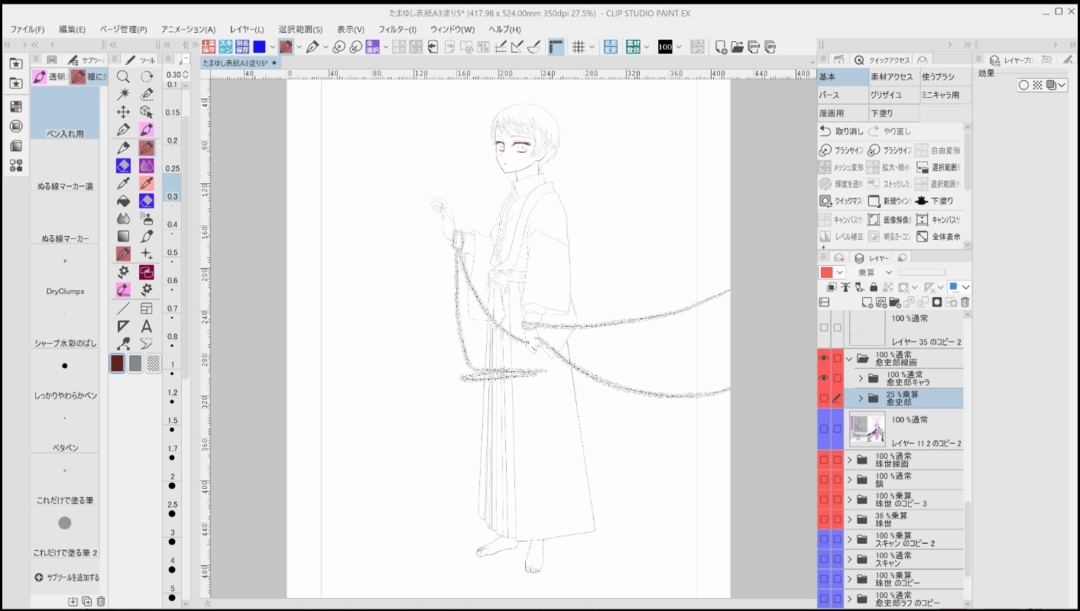The height and width of the screenshot is (611, 1080).
Task: Show the 珠世線画 folder layer
Action: click(x=824, y=460)
